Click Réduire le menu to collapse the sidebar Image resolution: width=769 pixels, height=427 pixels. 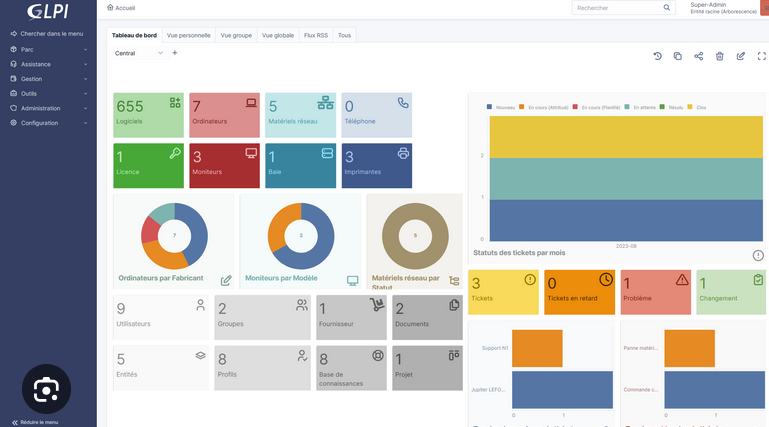point(40,422)
